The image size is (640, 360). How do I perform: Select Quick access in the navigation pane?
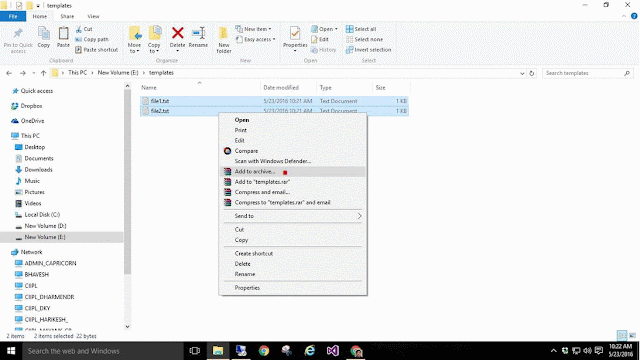(37, 91)
